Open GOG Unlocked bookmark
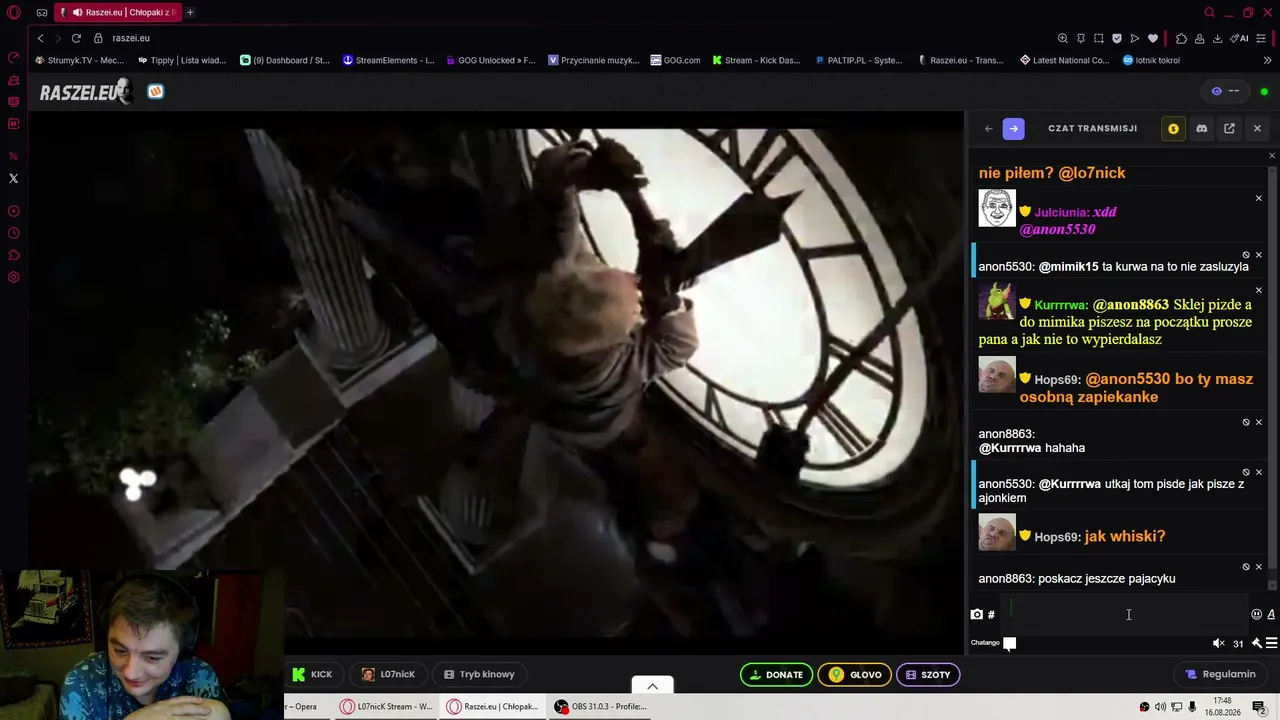The width and height of the screenshot is (1280, 720). pyautogui.click(x=491, y=60)
